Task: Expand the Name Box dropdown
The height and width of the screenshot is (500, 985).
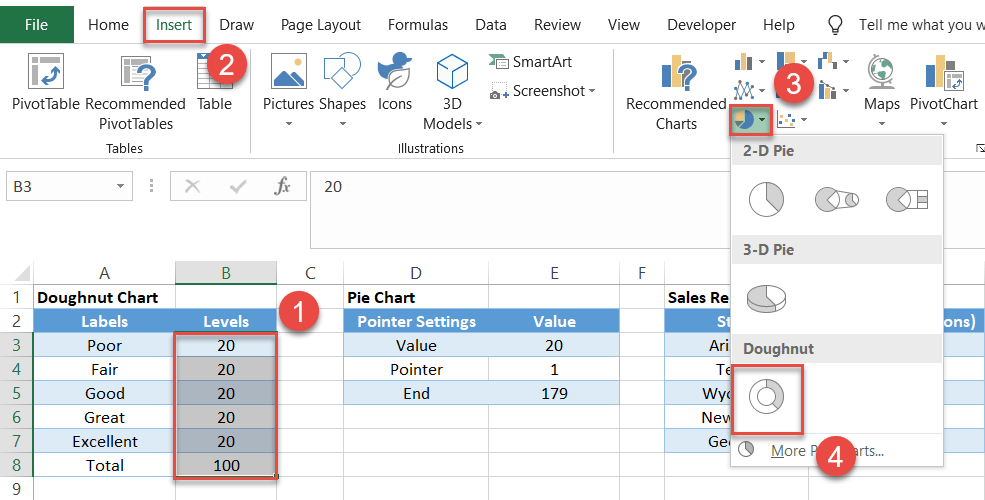Action: (x=120, y=187)
